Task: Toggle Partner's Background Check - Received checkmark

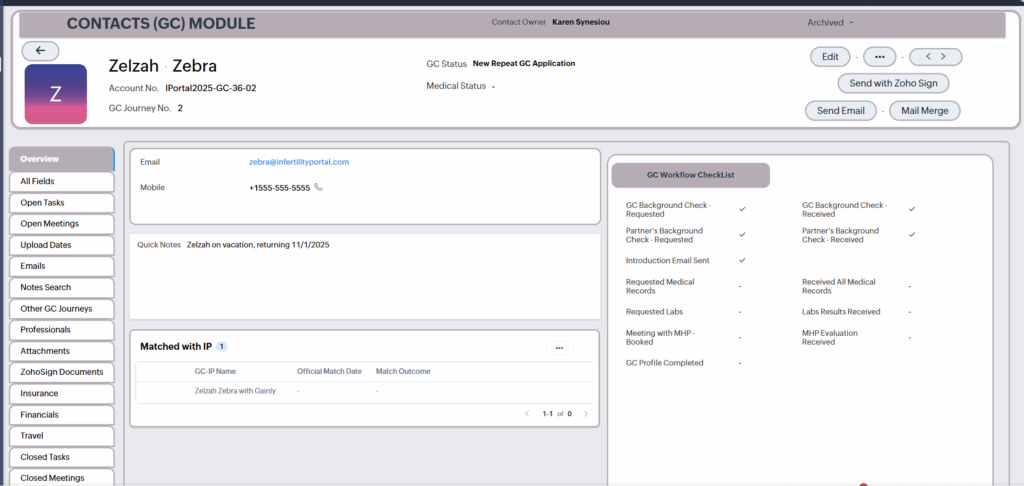Action: tap(912, 234)
